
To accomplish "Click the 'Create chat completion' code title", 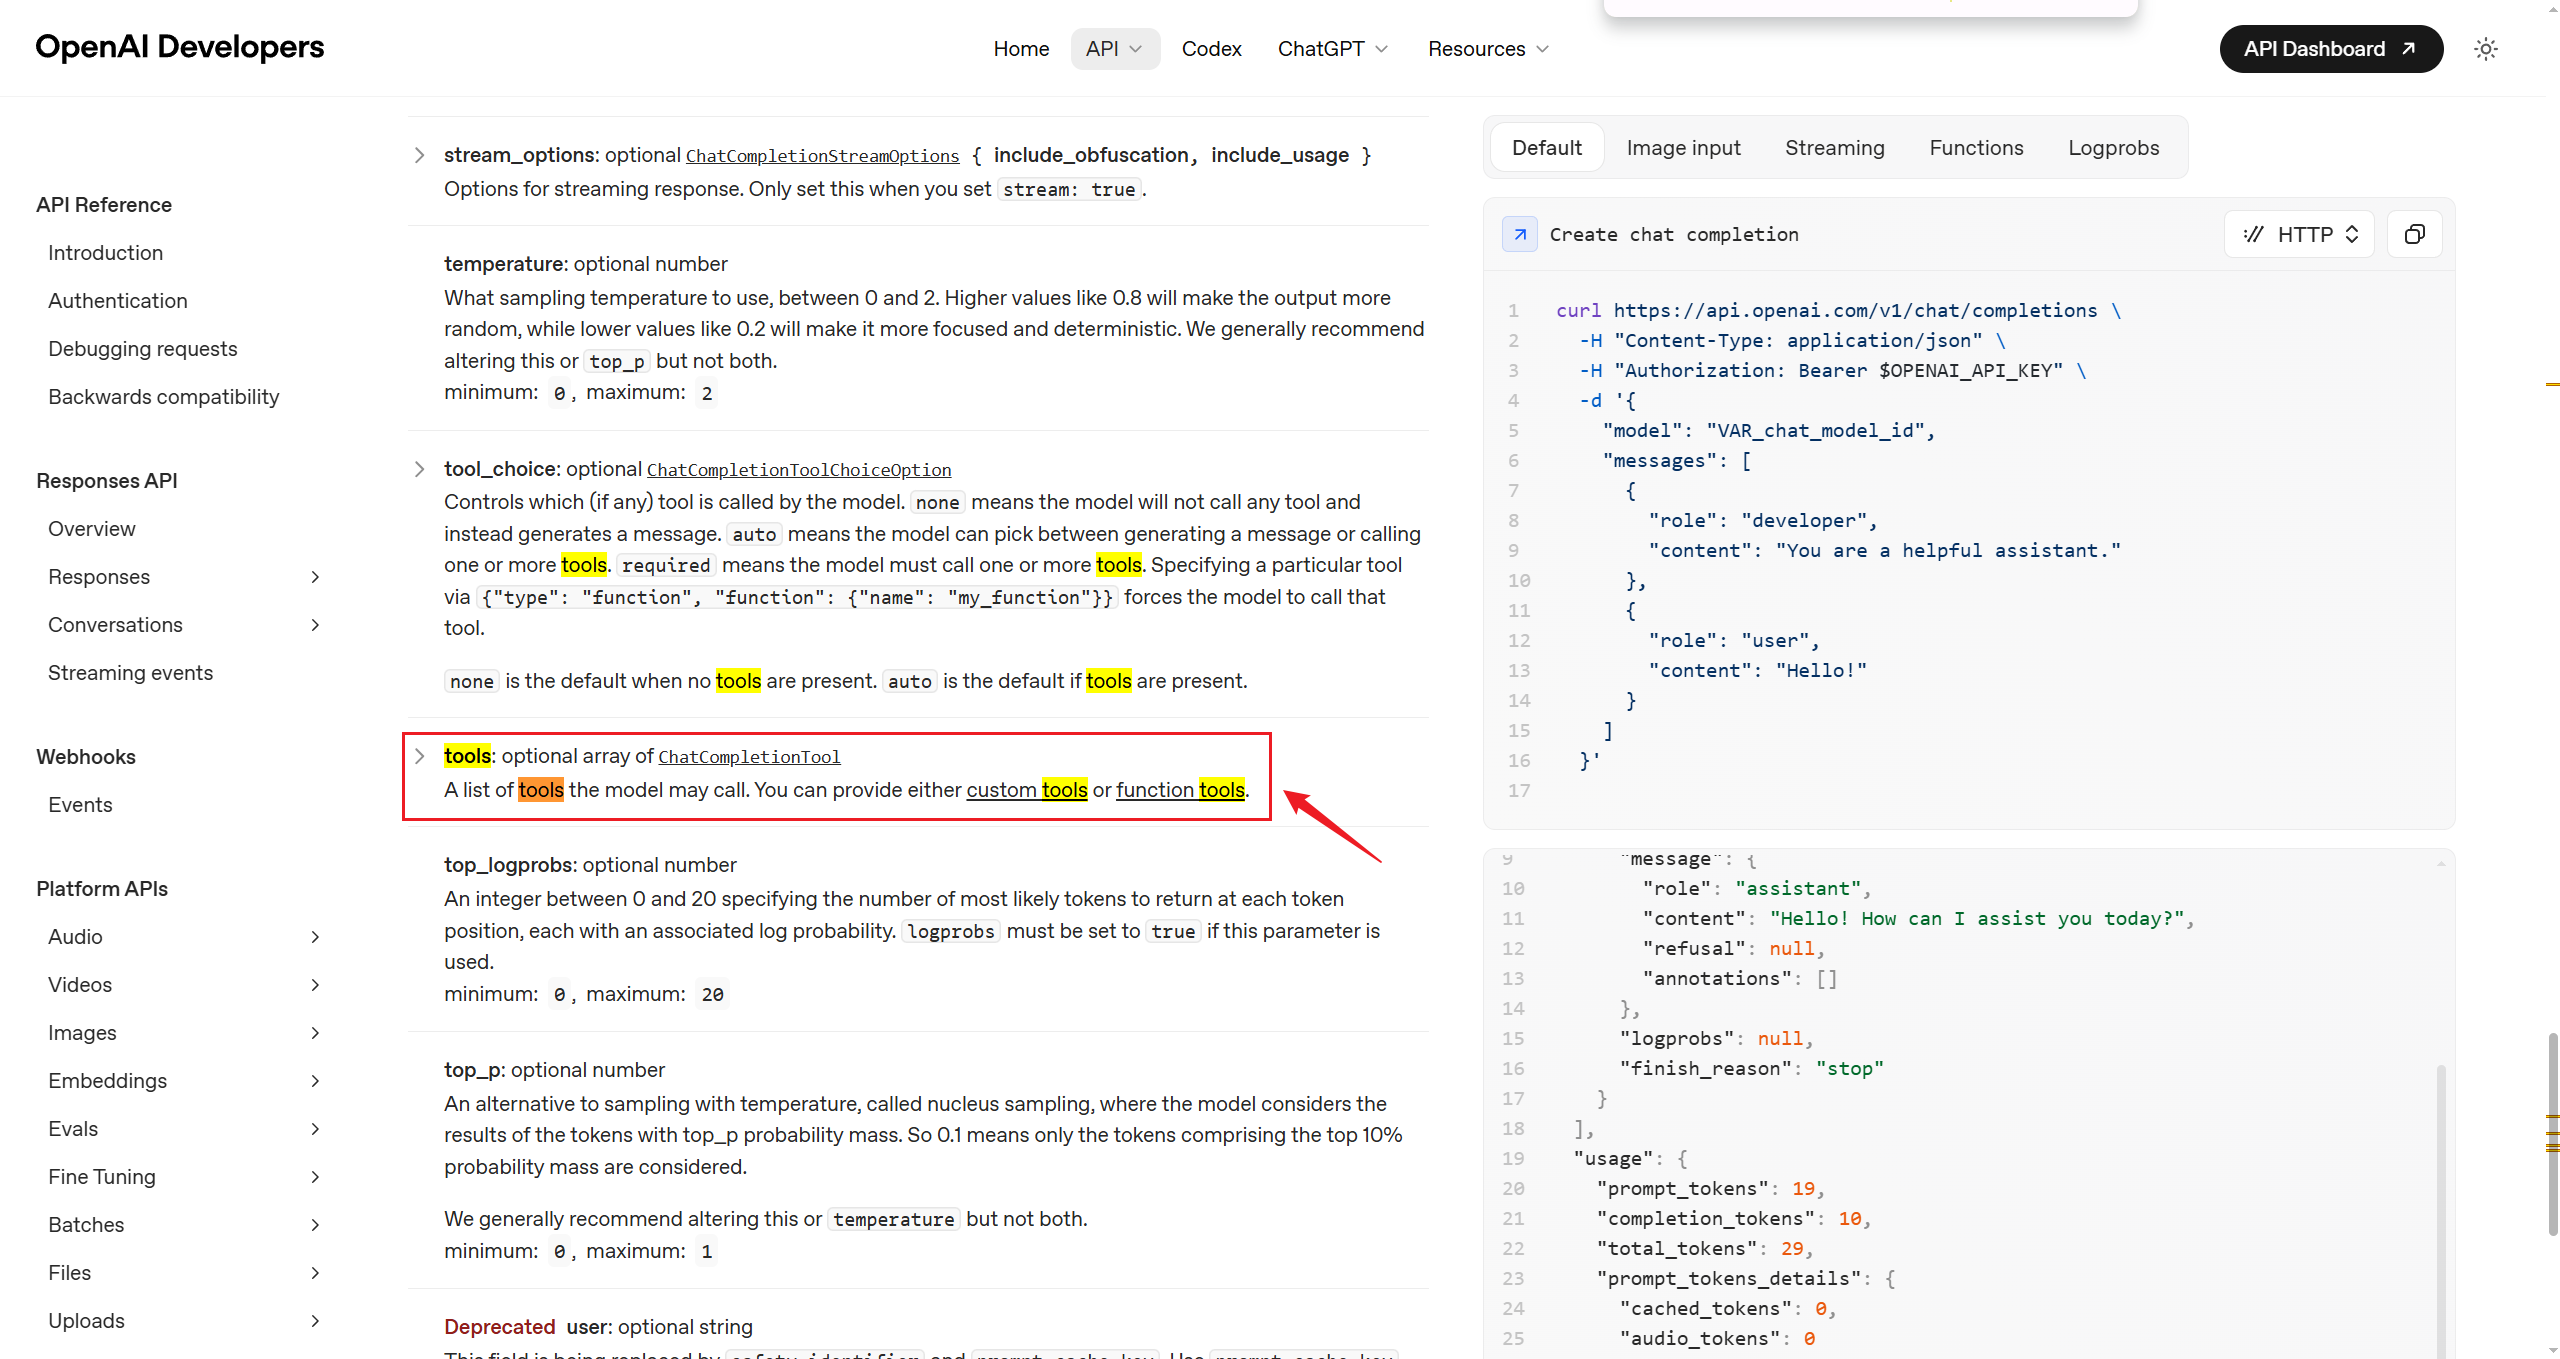I will (x=1674, y=235).
